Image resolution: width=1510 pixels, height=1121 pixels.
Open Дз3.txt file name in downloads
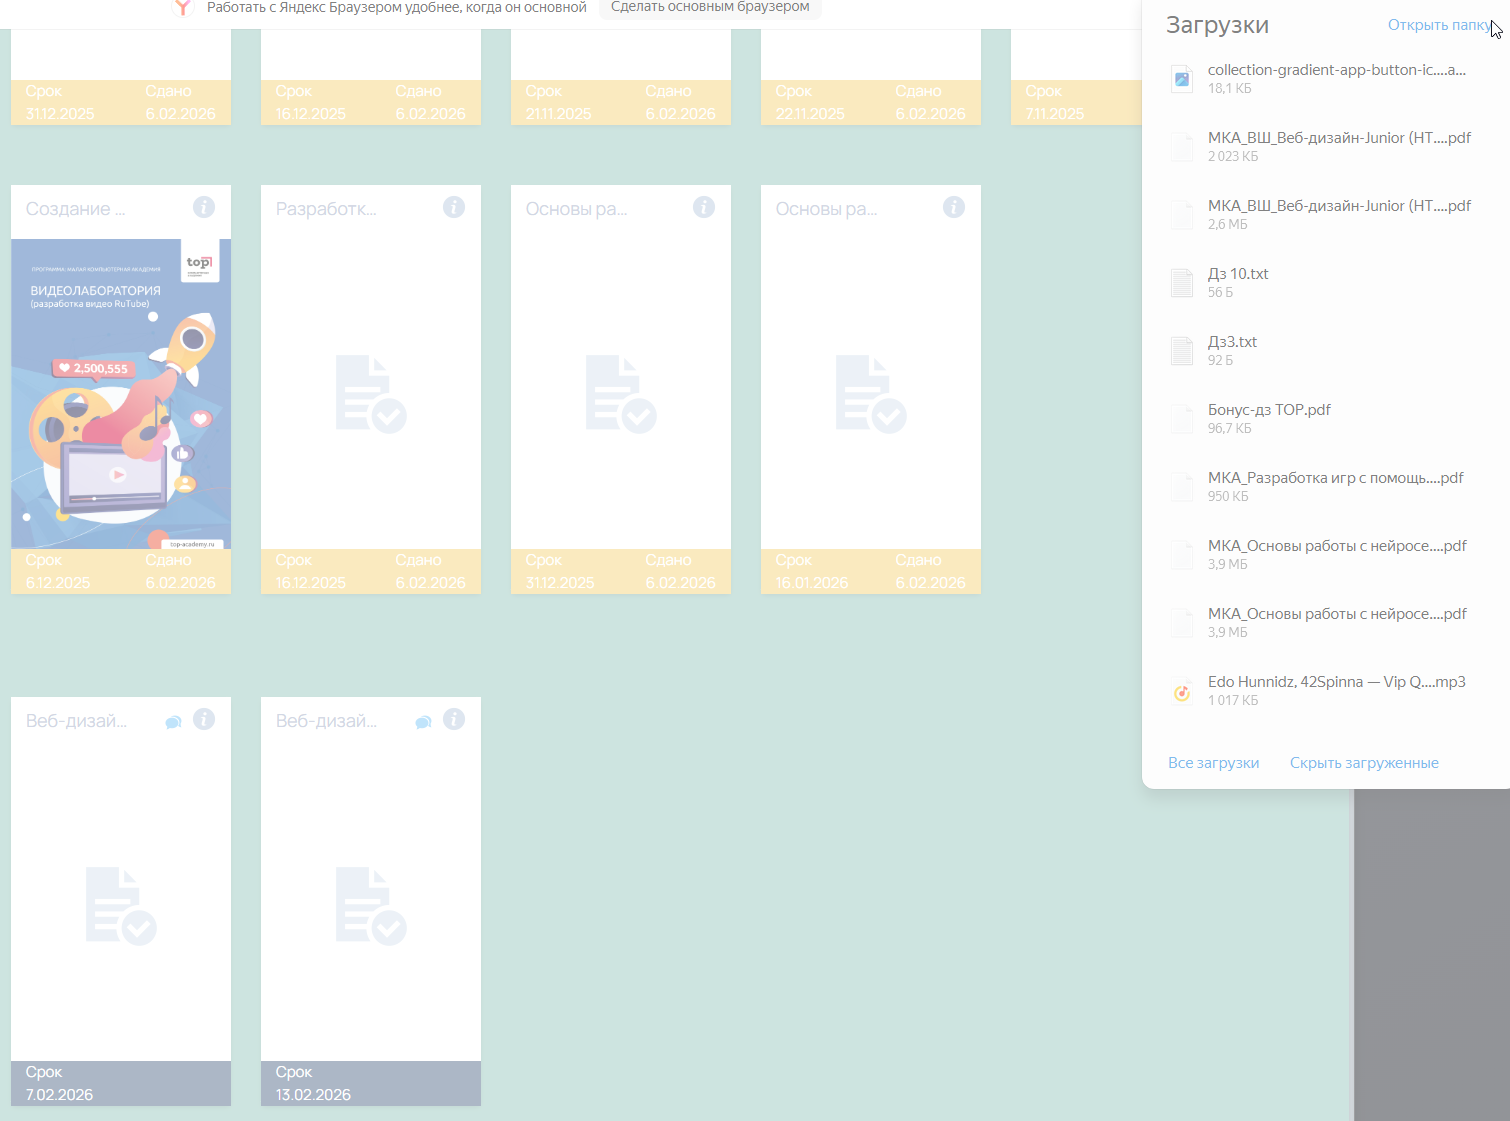click(x=1232, y=342)
